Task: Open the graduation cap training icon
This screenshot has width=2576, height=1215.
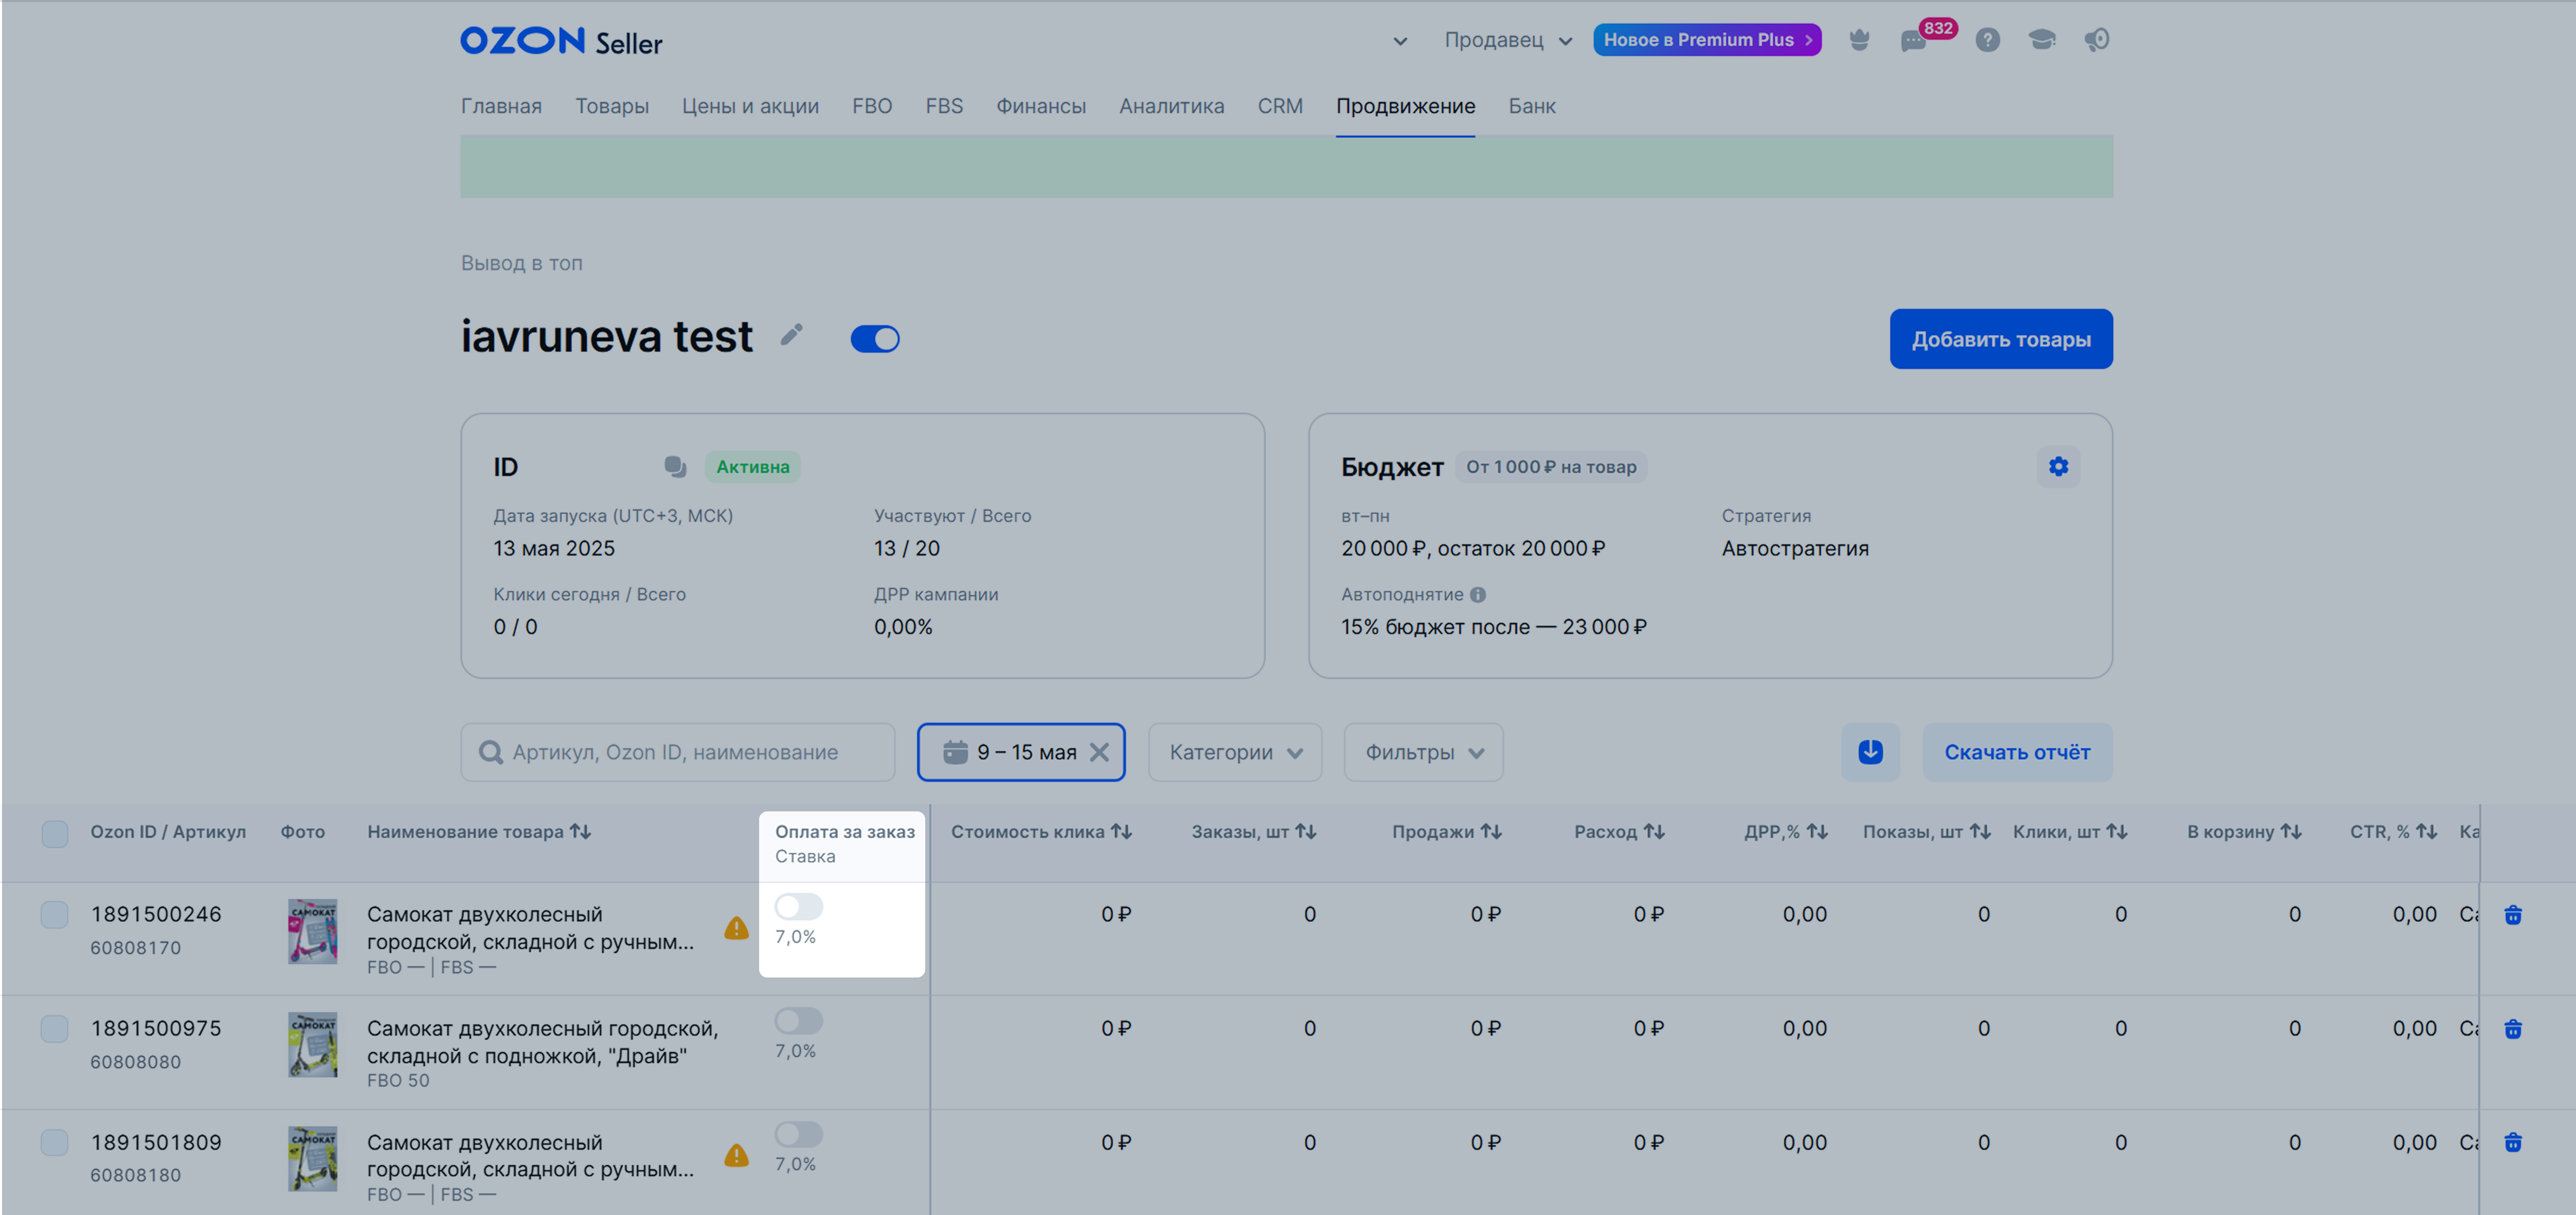Action: (2041, 40)
